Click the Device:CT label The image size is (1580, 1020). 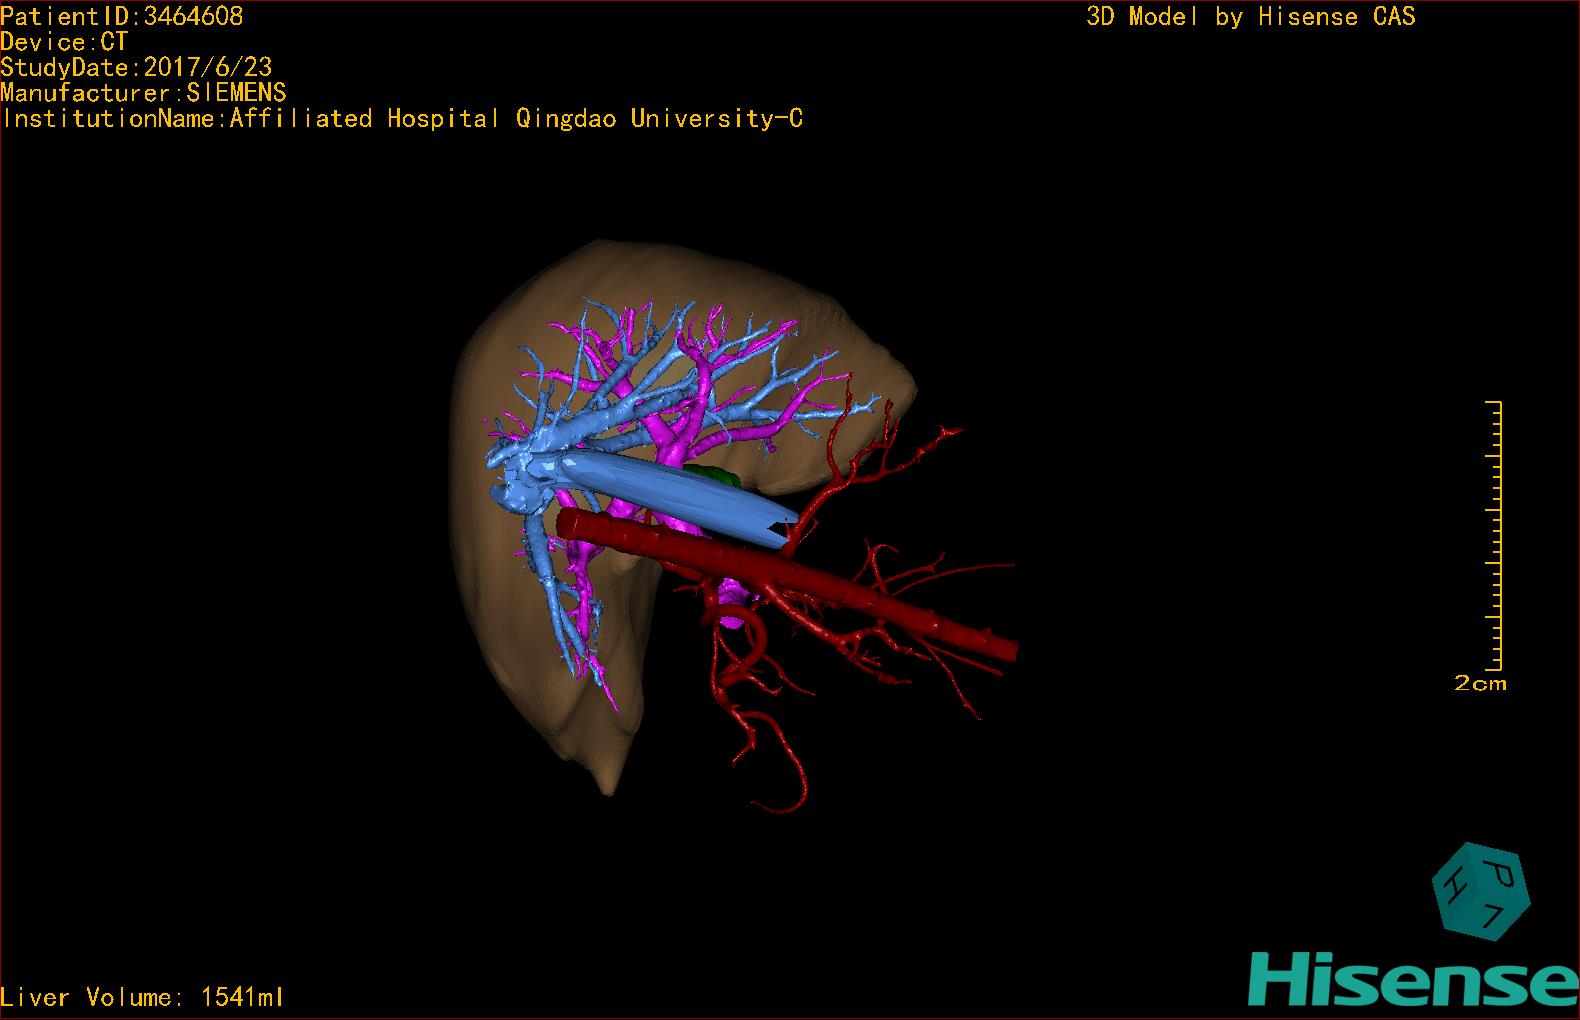coord(64,42)
